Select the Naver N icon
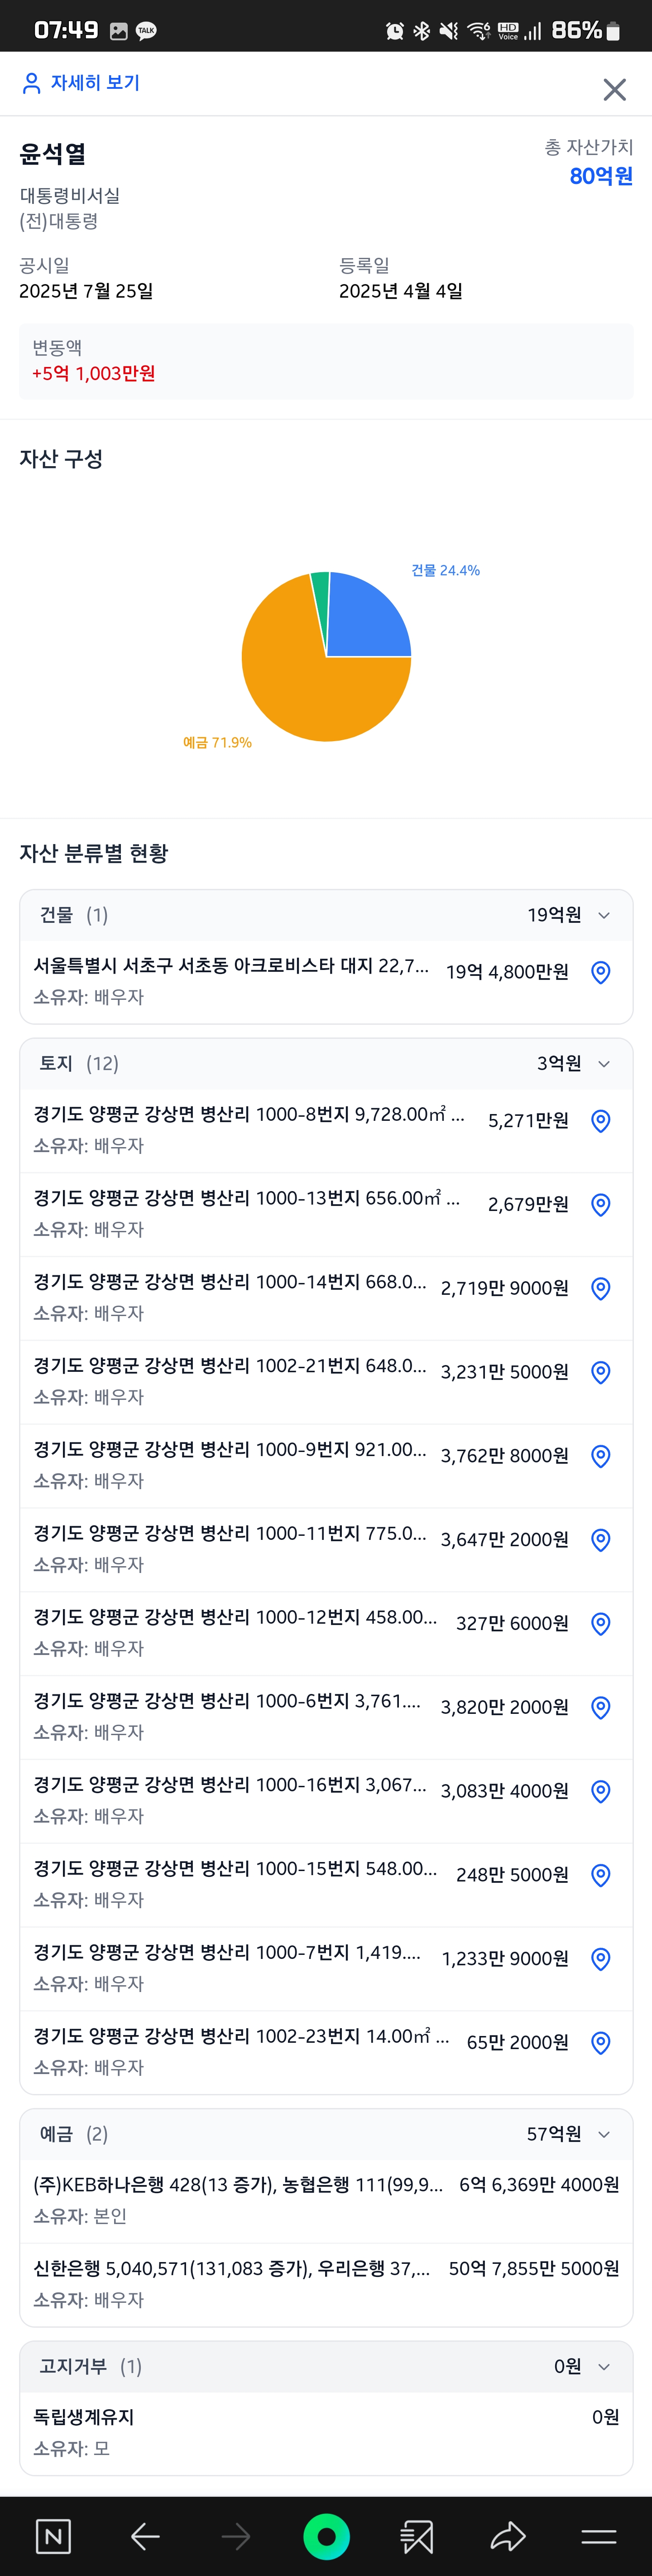 click(x=54, y=2536)
